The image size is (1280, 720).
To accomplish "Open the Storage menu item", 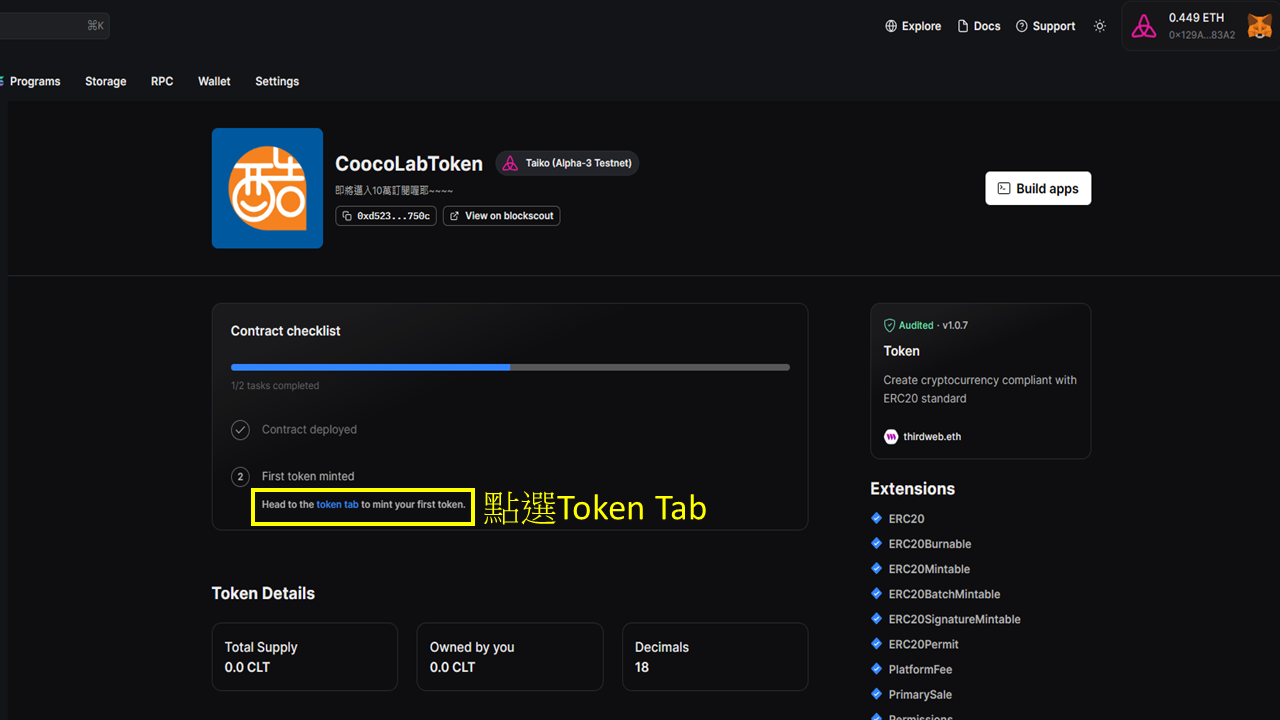I will pyautogui.click(x=106, y=82).
